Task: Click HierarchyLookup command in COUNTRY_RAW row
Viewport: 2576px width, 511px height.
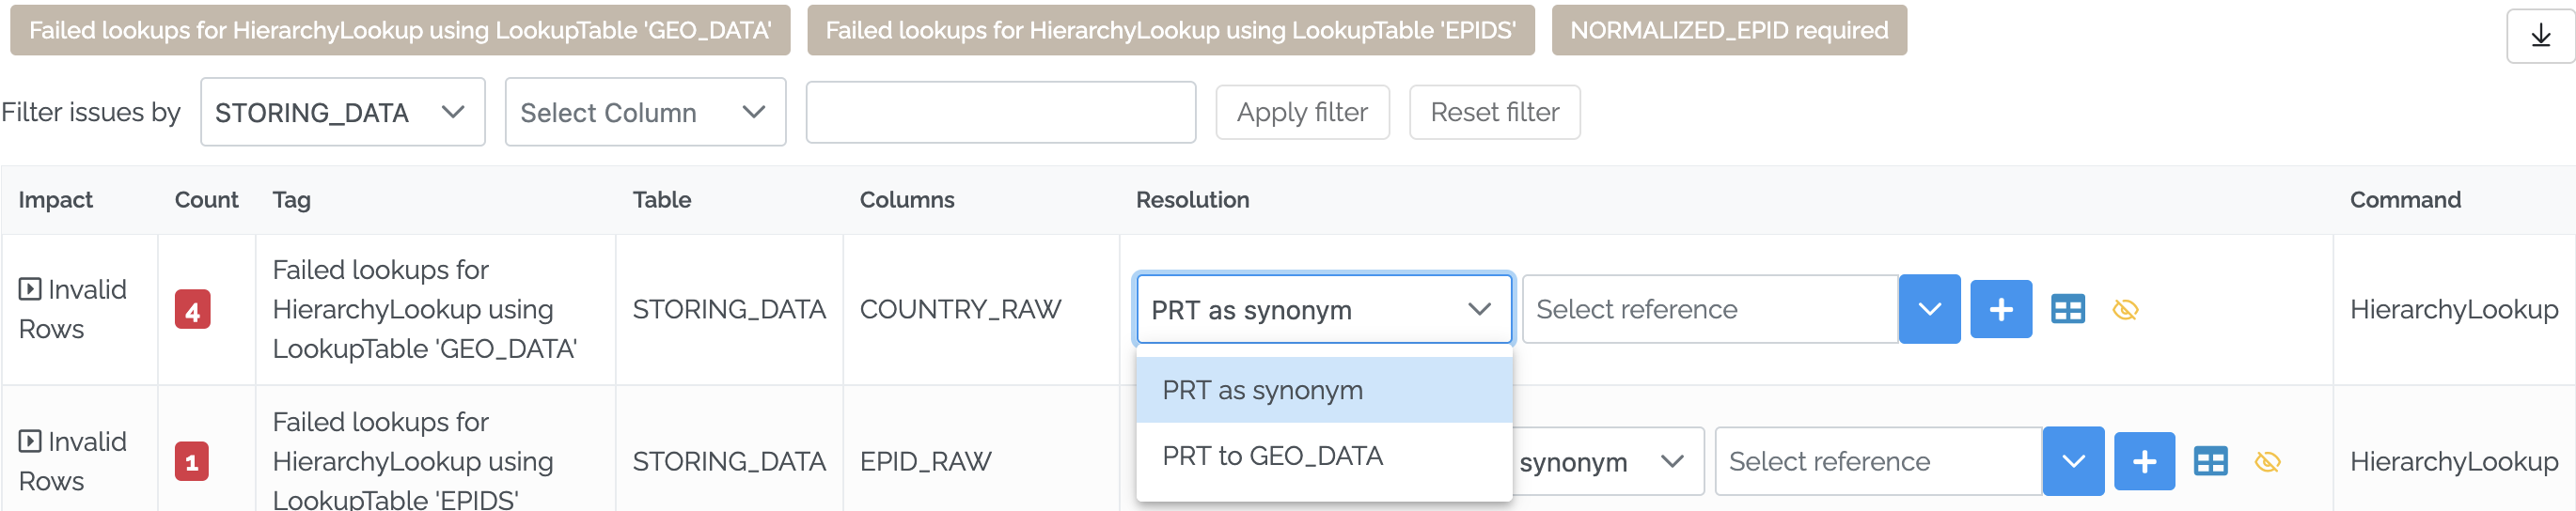Action: [x=2453, y=309]
